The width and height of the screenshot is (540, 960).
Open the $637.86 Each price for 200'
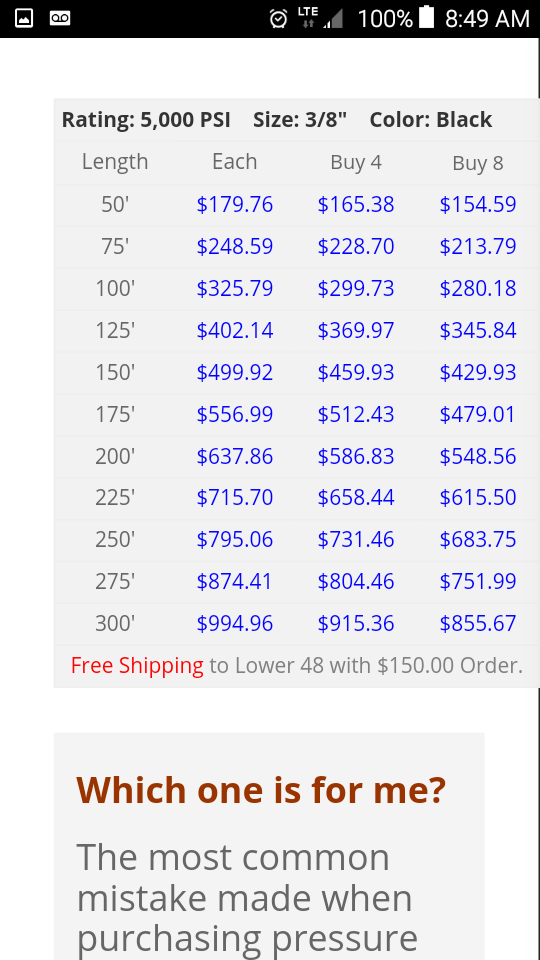234,457
